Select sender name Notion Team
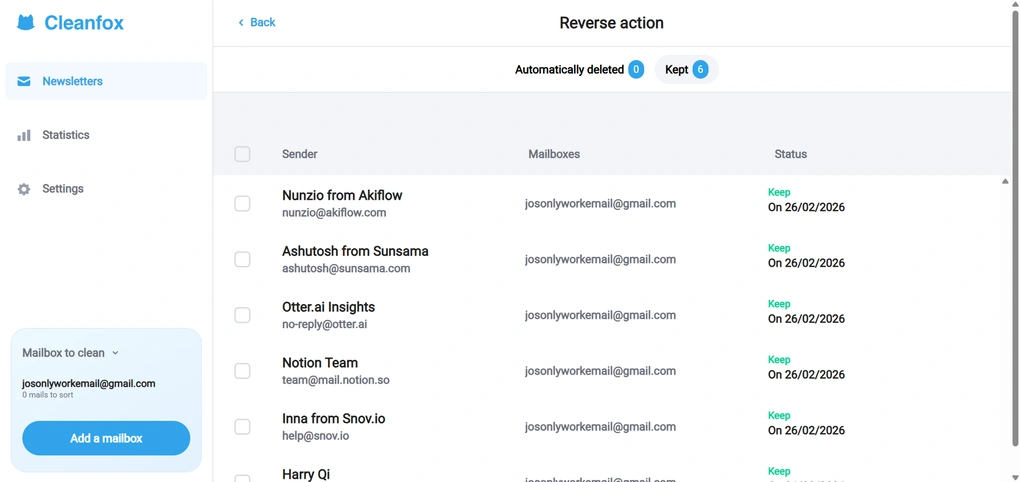 point(320,363)
